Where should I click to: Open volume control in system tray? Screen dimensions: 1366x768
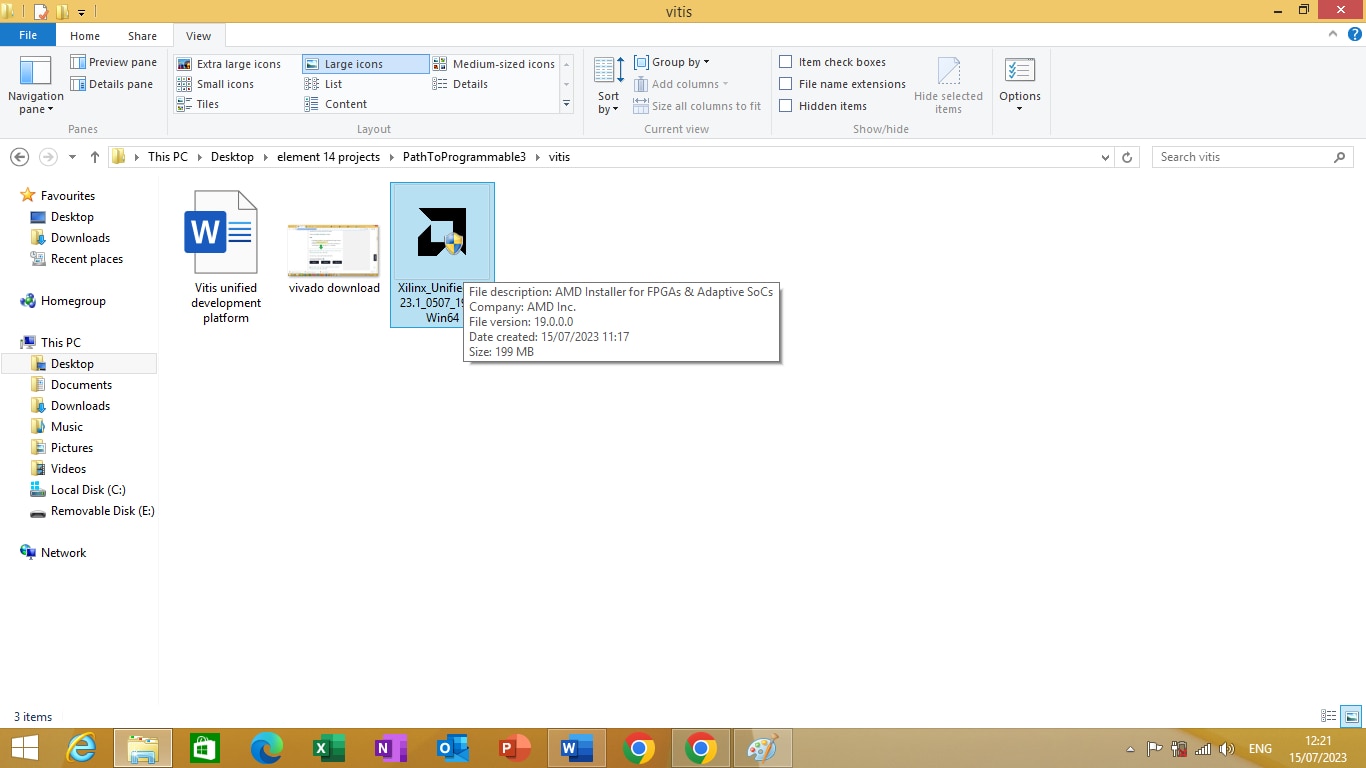coord(1227,748)
